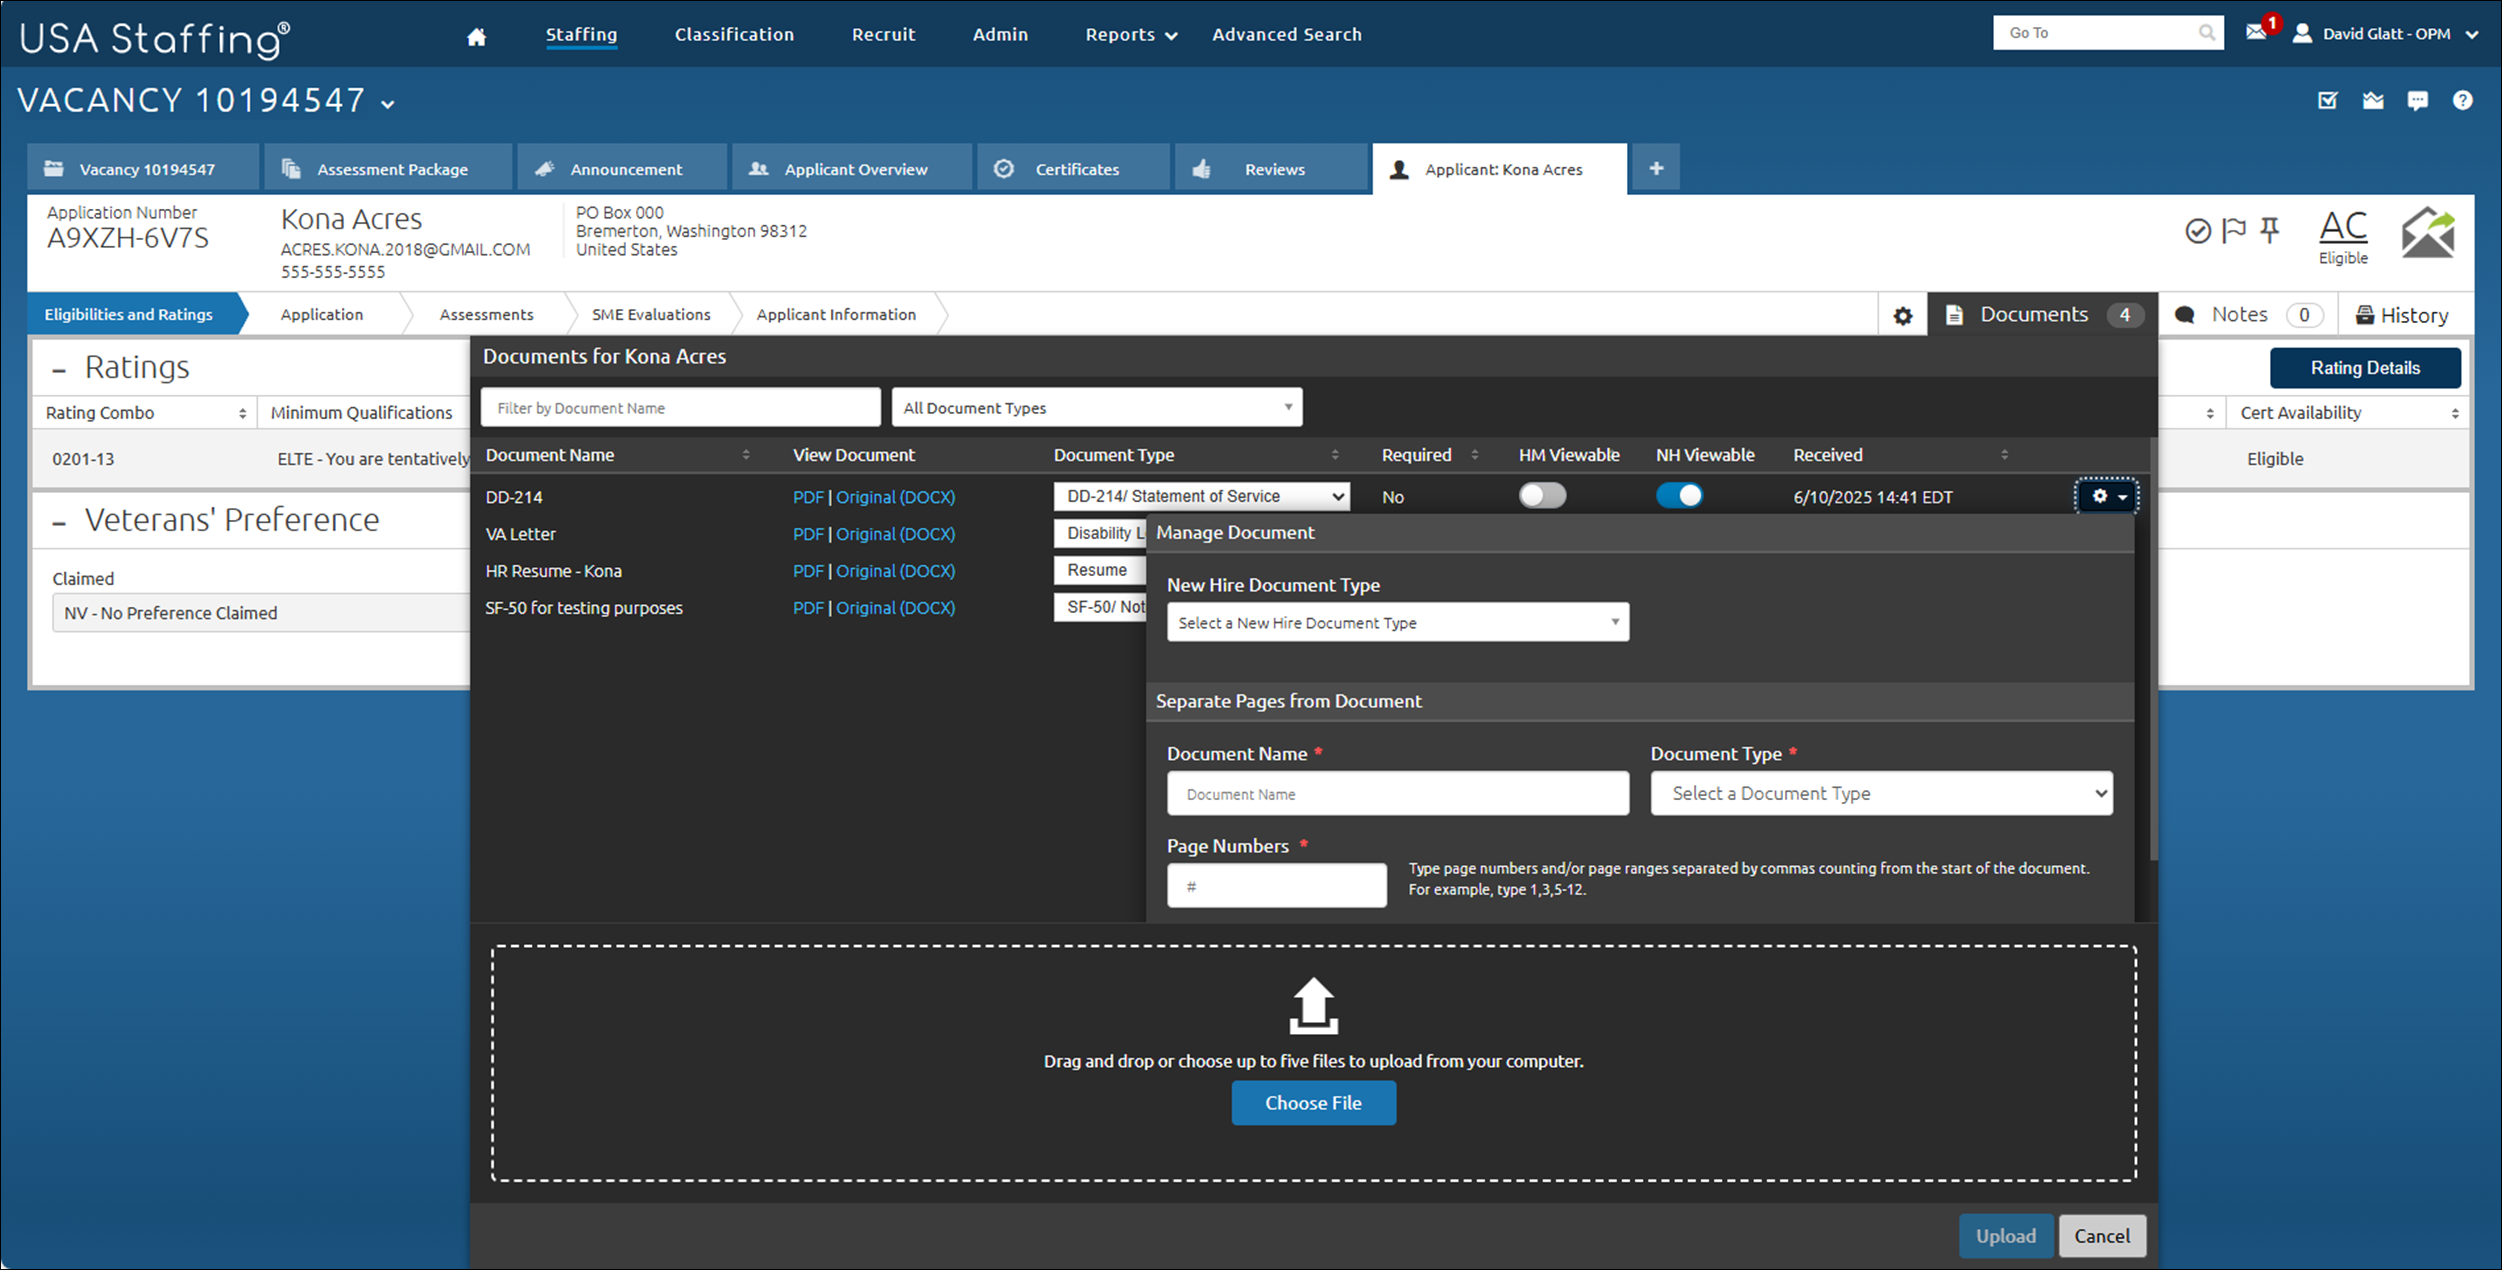
Task: Open the Original (DOCX) link for VA Letter
Action: (895, 534)
